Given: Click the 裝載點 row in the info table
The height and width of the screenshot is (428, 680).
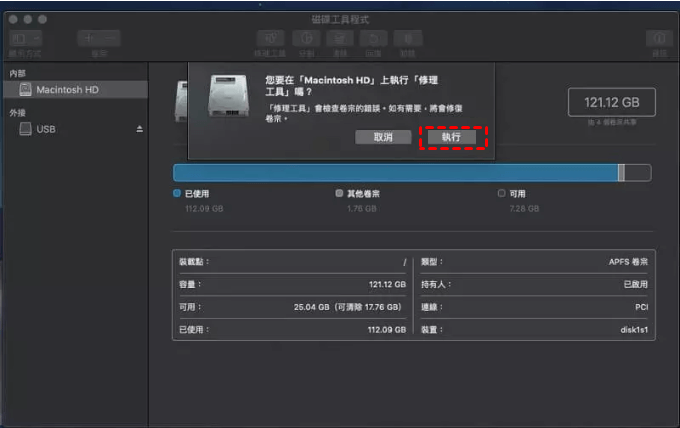Looking at the screenshot, I should point(293,262).
